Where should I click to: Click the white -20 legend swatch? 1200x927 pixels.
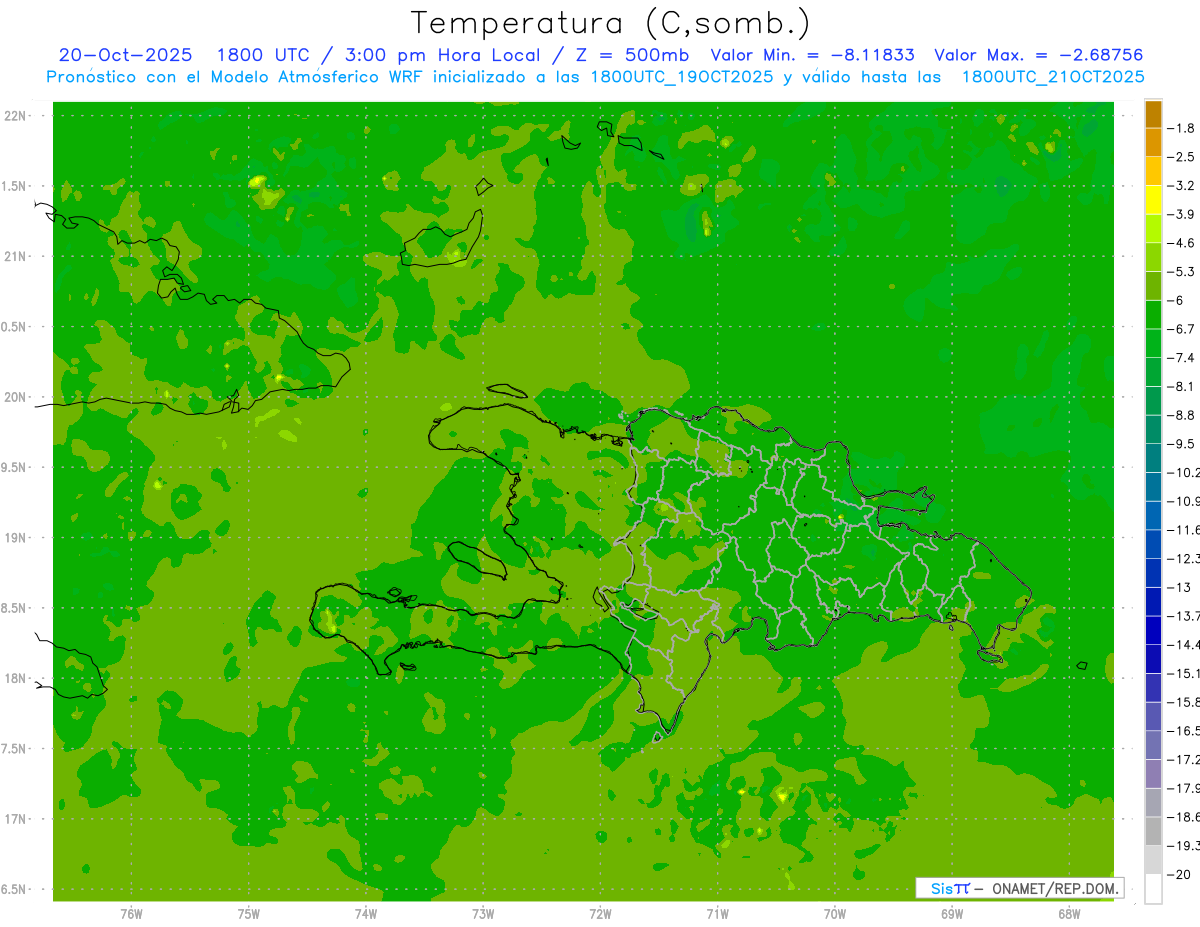[1153, 889]
